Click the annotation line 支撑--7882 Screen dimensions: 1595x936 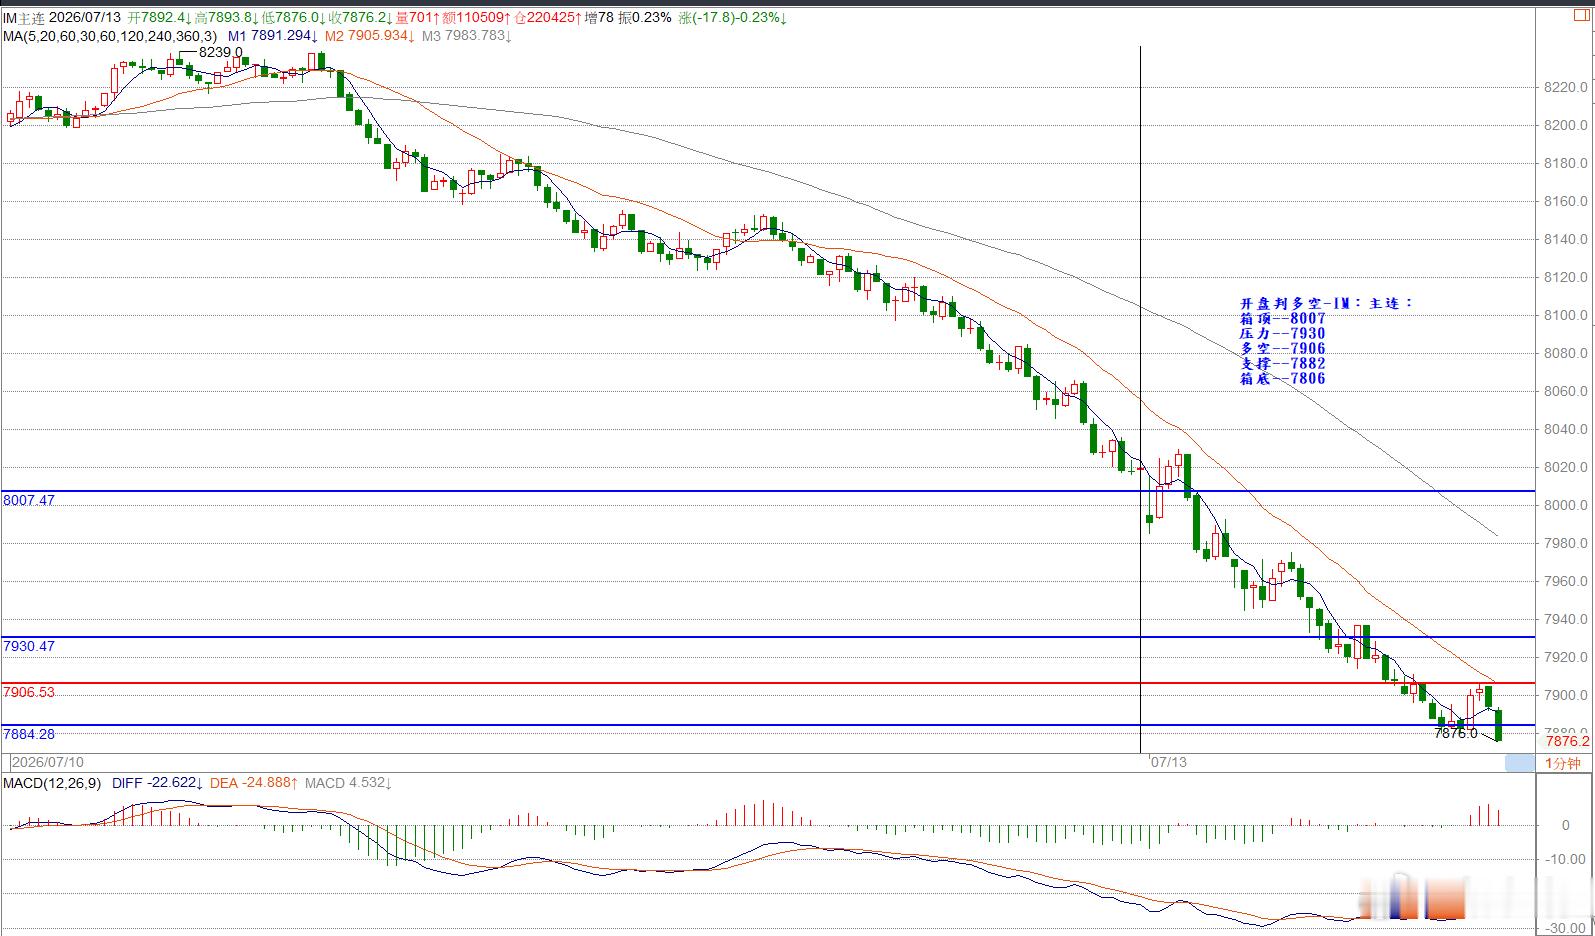(x=1283, y=363)
